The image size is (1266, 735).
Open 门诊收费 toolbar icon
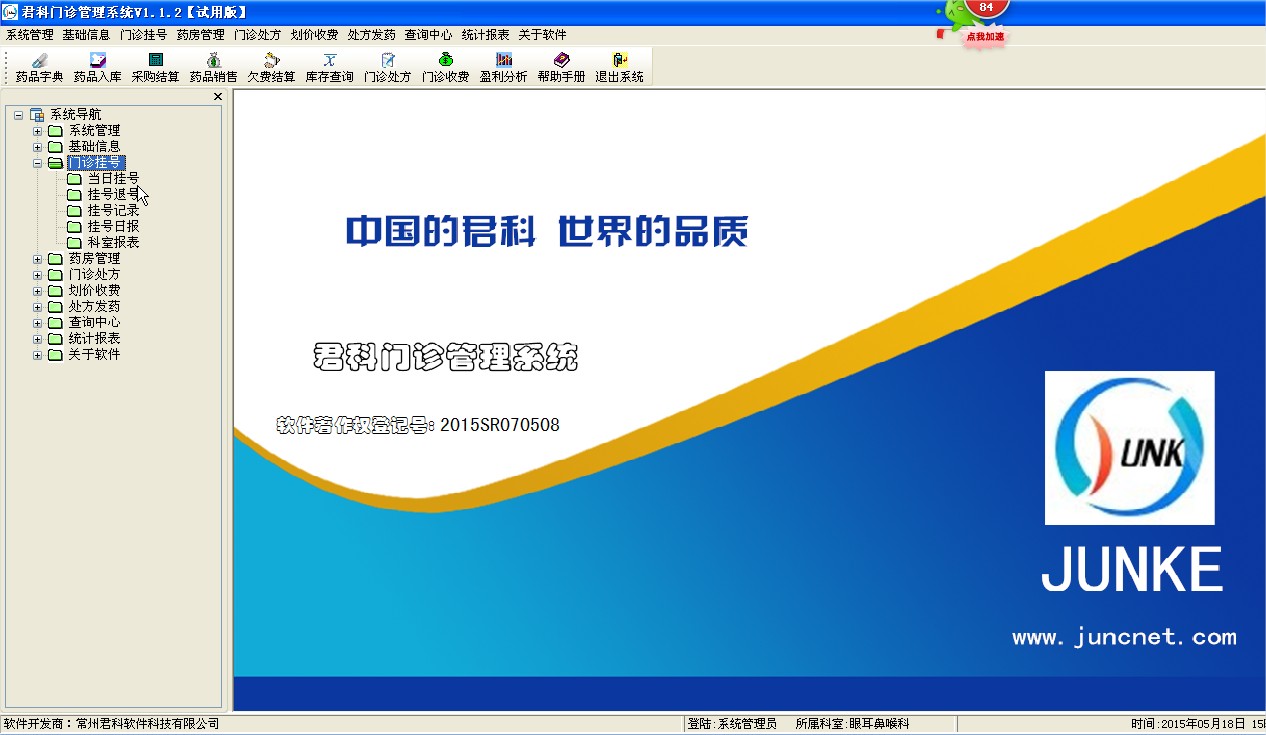pyautogui.click(x=445, y=67)
